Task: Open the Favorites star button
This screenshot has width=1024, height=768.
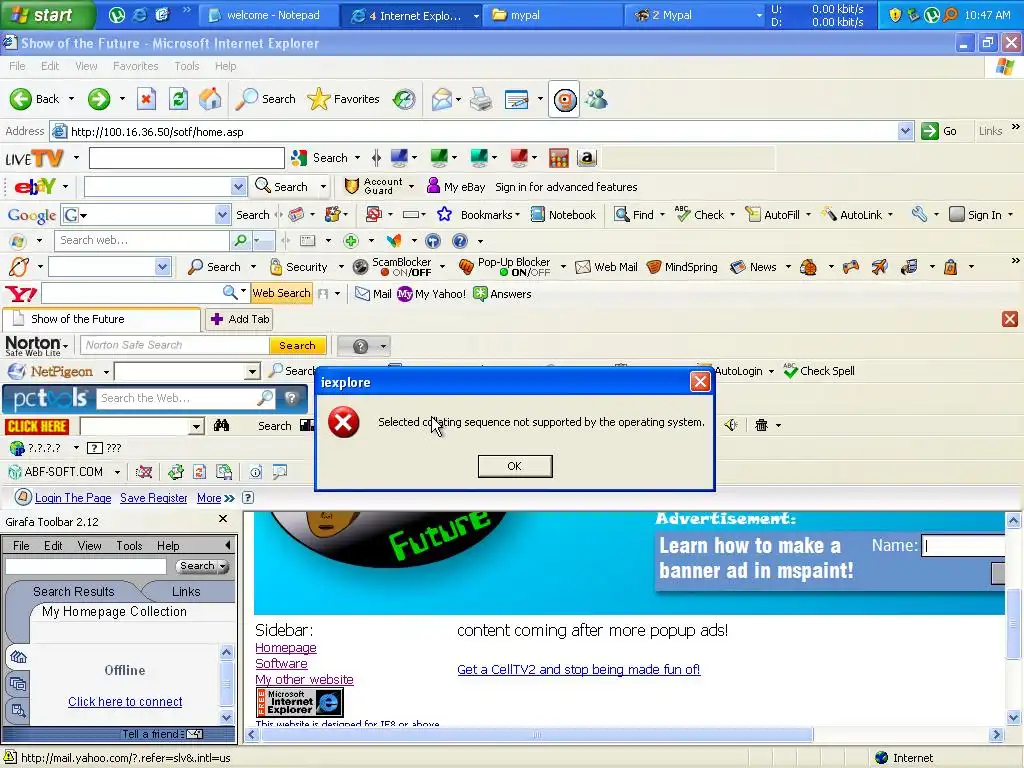Action: click(344, 99)
